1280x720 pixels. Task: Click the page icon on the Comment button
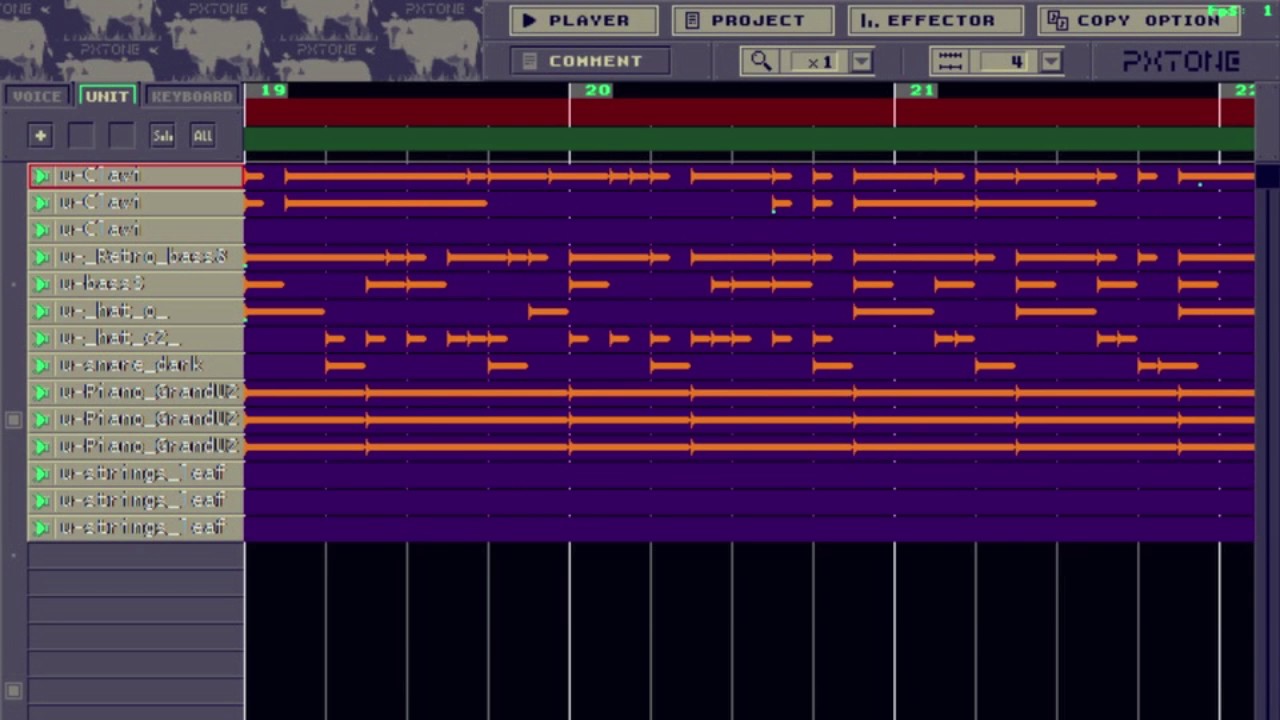[530, 61]
